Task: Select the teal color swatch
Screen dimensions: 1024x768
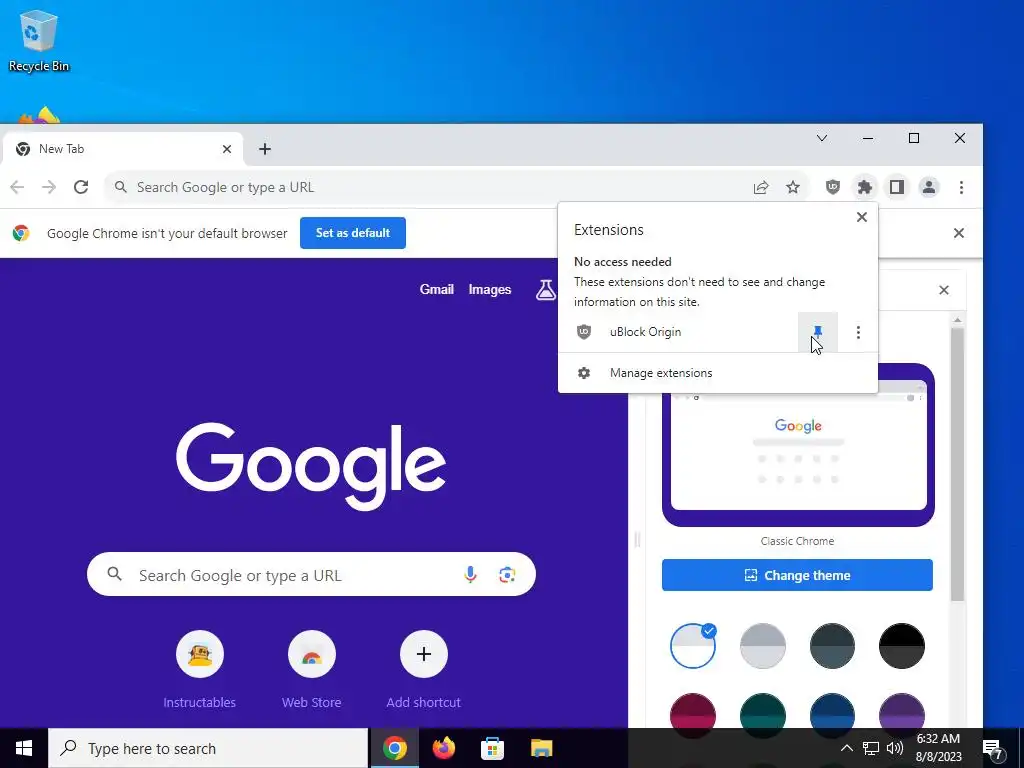Action: [x=763, y=711]
